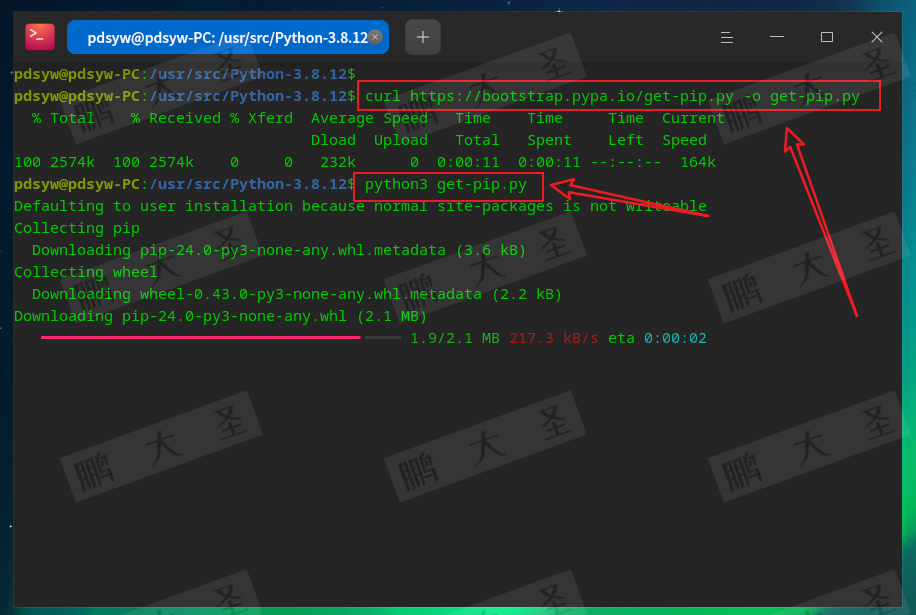Open a new tab with the plus icon
The height and width of the screenshot is (615, 916).
(x=421, y=36)
